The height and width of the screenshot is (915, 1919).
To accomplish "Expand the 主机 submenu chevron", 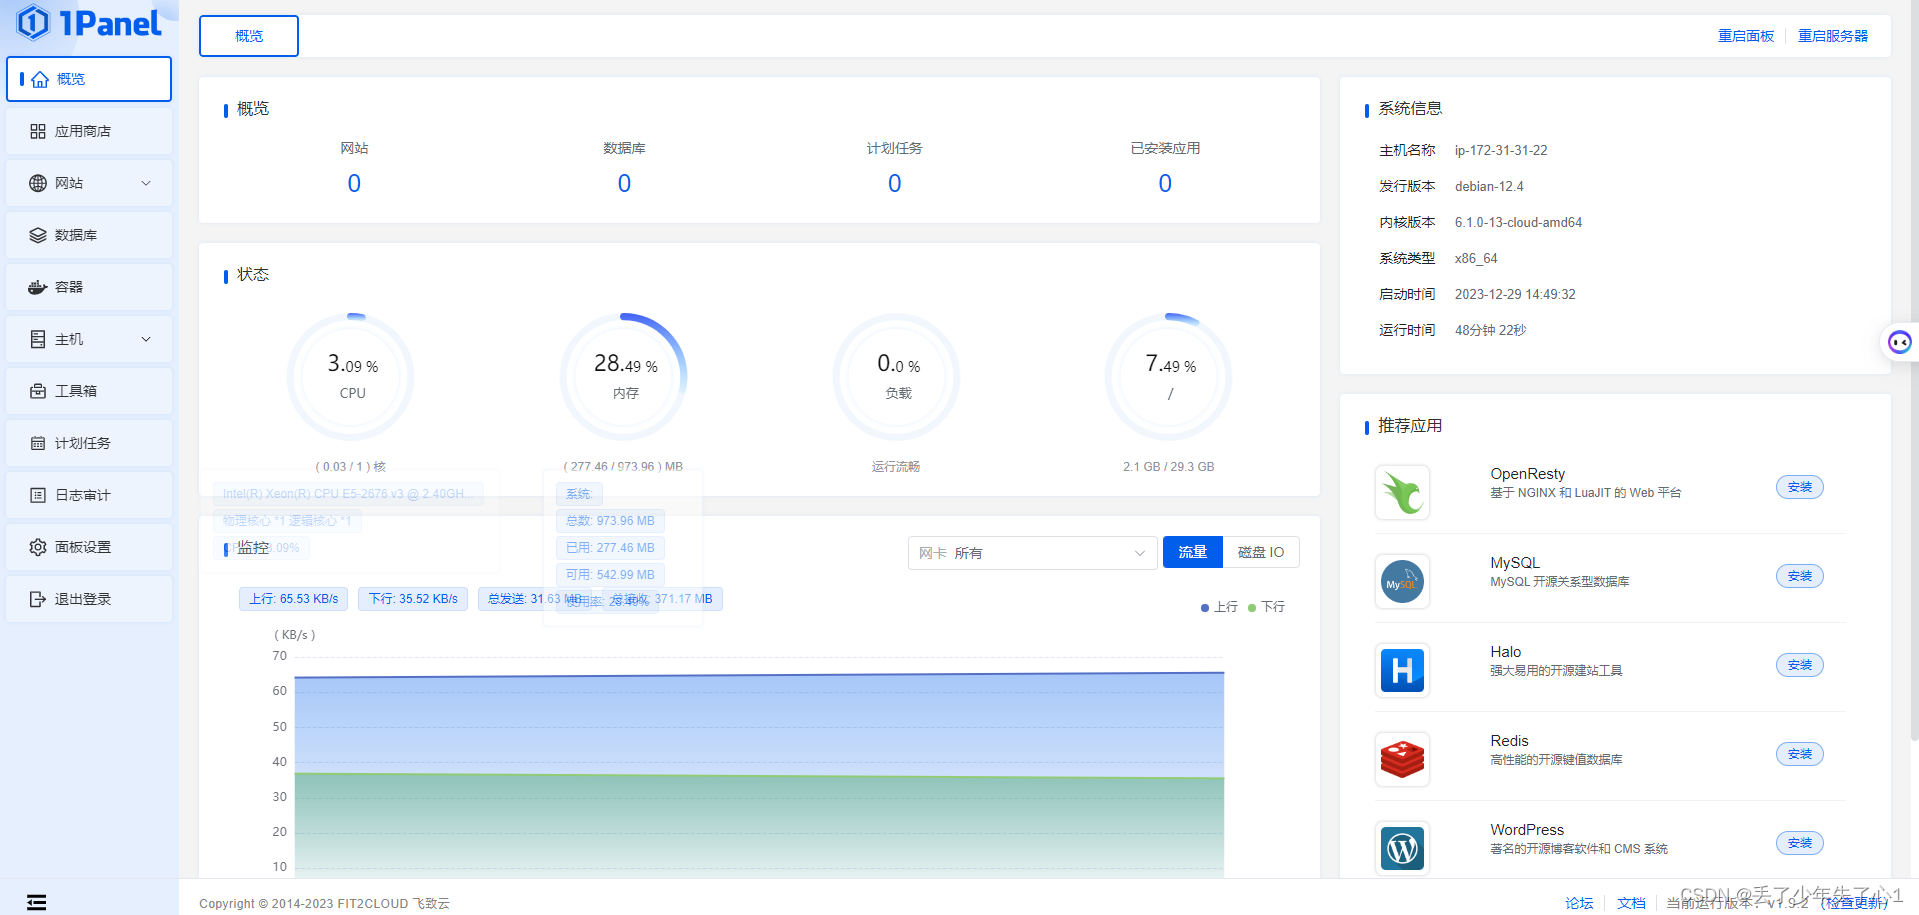I will coord(146,340).
